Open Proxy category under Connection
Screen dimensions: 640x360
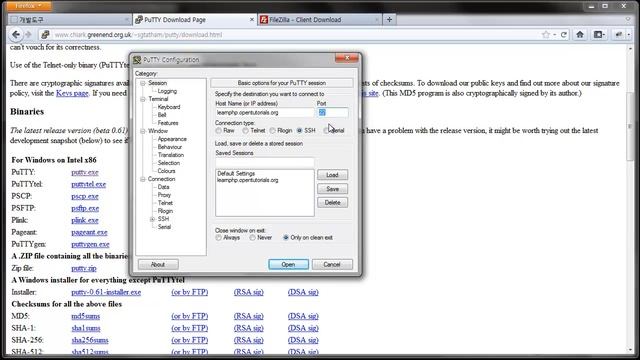(x=164, y=195)
